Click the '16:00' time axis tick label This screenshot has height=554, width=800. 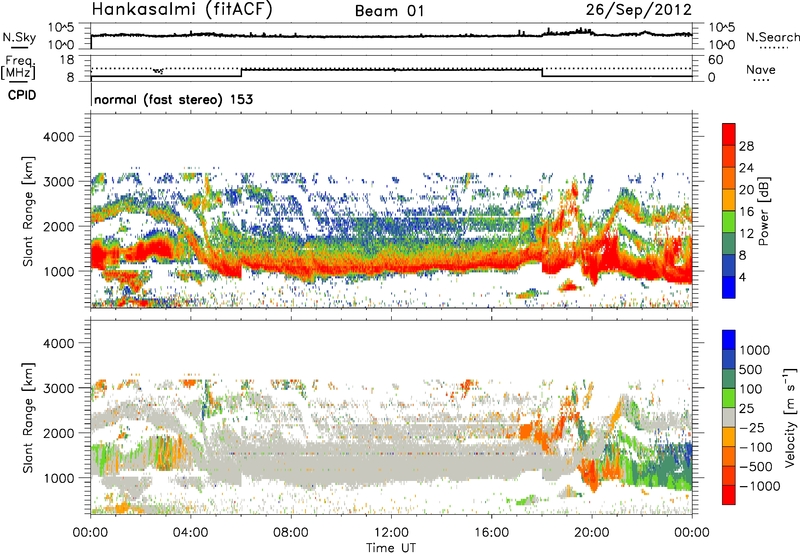point(491,533)
